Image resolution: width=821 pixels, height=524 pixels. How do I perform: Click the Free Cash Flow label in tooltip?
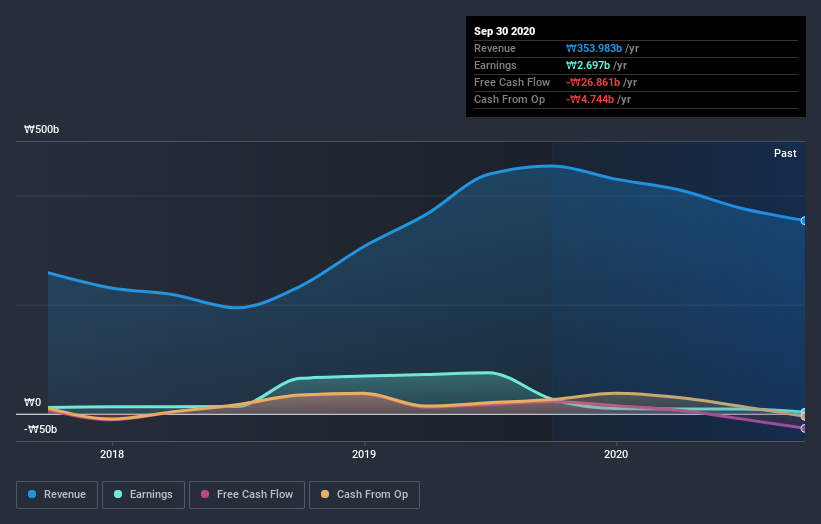[x=512, y=82]
